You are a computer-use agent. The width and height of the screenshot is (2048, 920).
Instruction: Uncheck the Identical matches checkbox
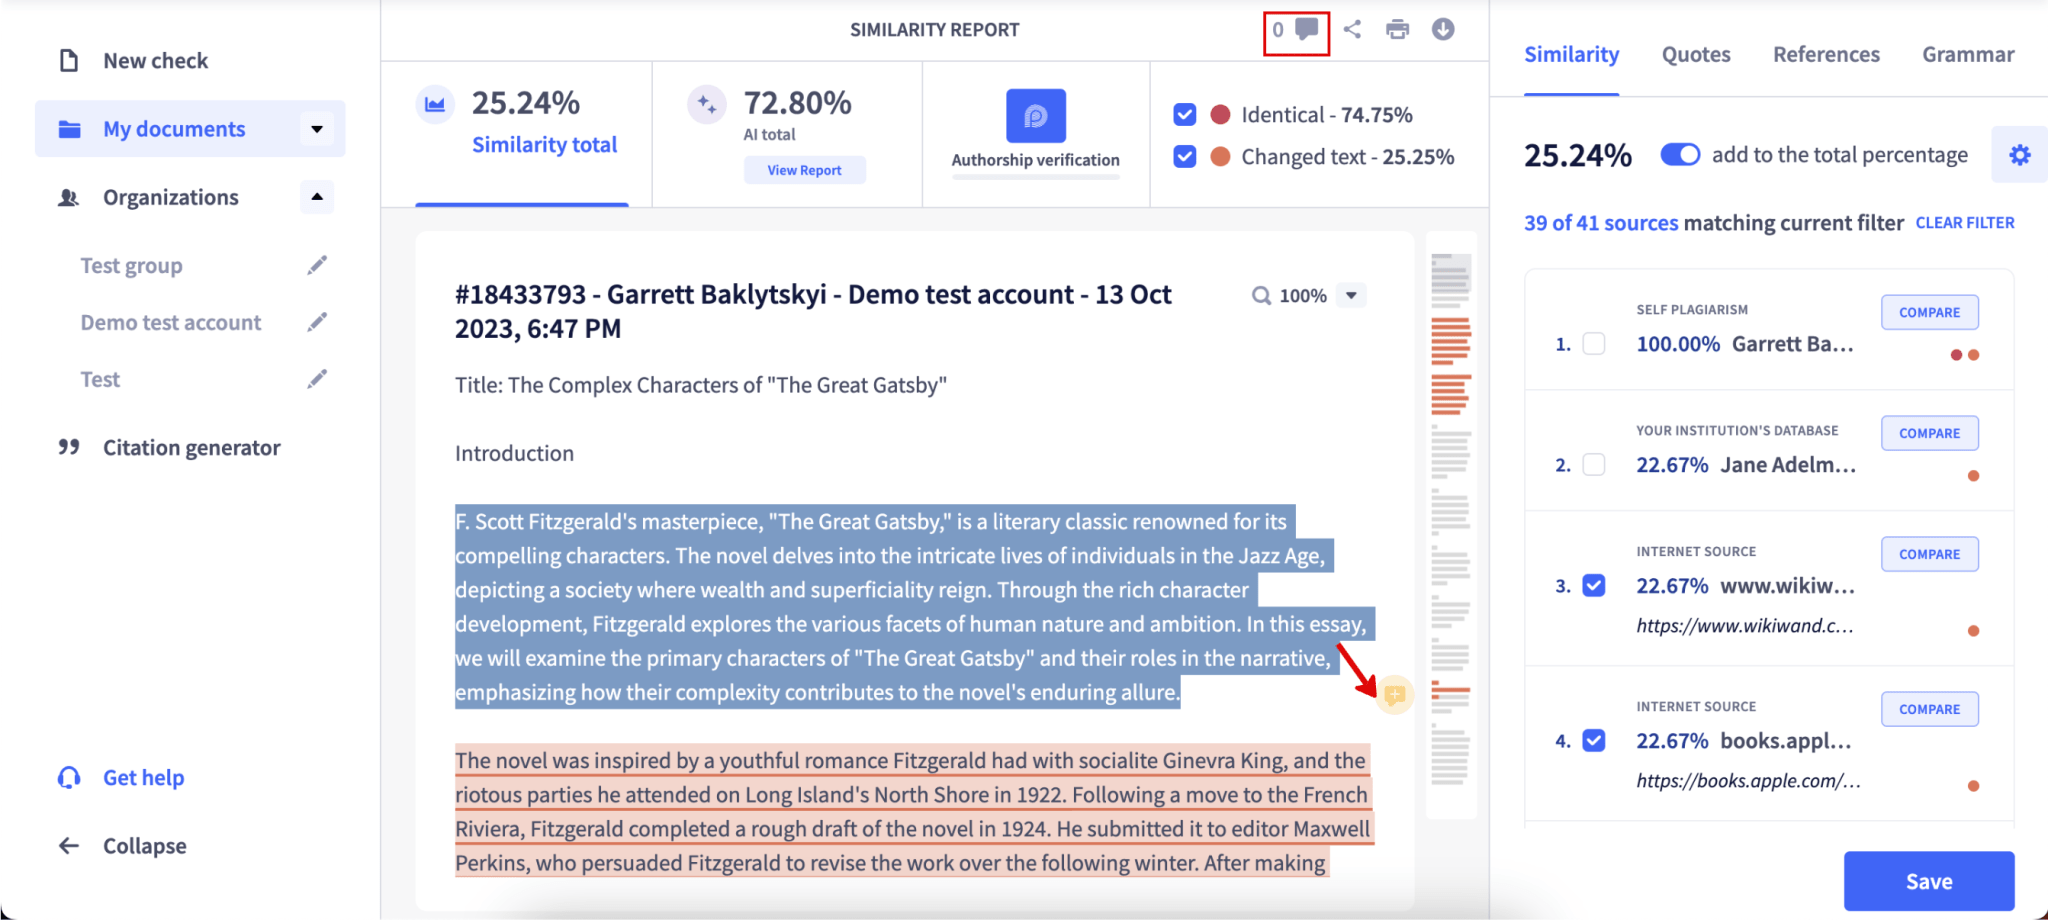tap(1186, 114)
